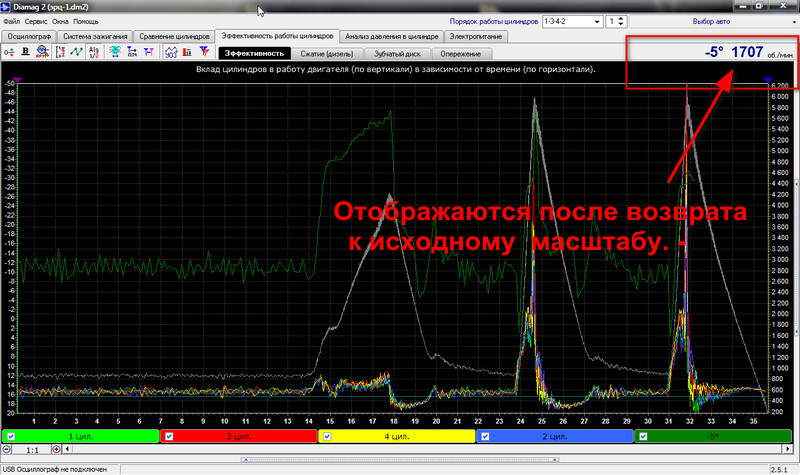Click the Diamag 2 application title icon
The width and height of the screenshot is (800, 475).
6,7
